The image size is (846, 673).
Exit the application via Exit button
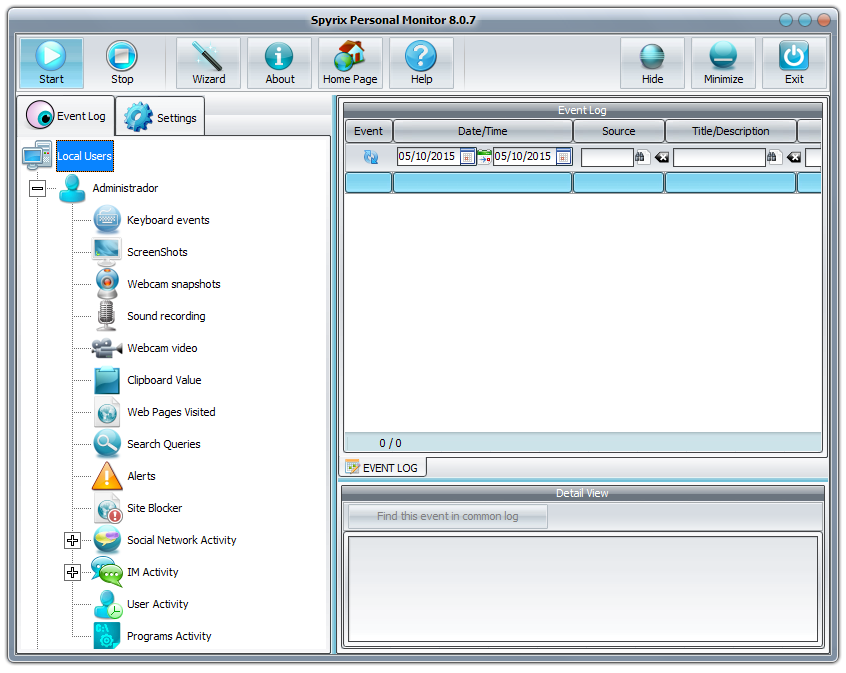point(794,63)
